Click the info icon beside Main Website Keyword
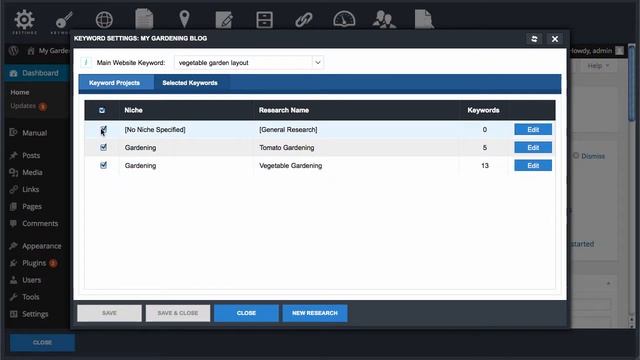The image size is (640, 360). 86,62
